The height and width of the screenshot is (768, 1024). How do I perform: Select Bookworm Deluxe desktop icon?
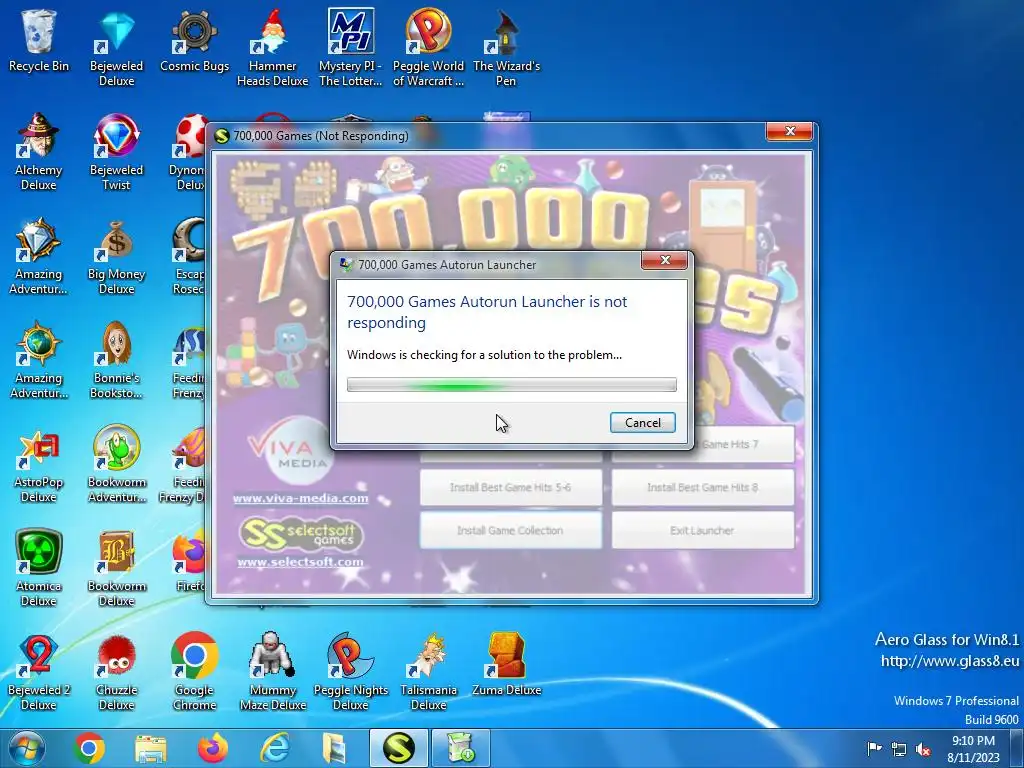pos(116,568)
